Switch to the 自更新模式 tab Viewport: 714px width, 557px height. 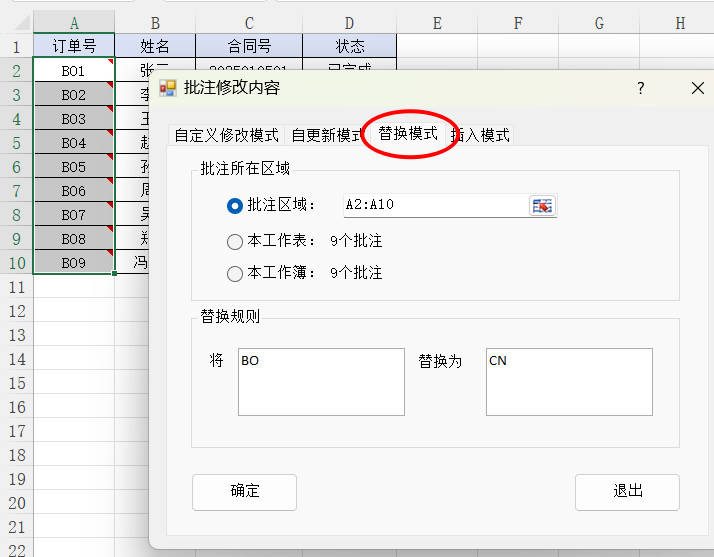coord(326,135)
